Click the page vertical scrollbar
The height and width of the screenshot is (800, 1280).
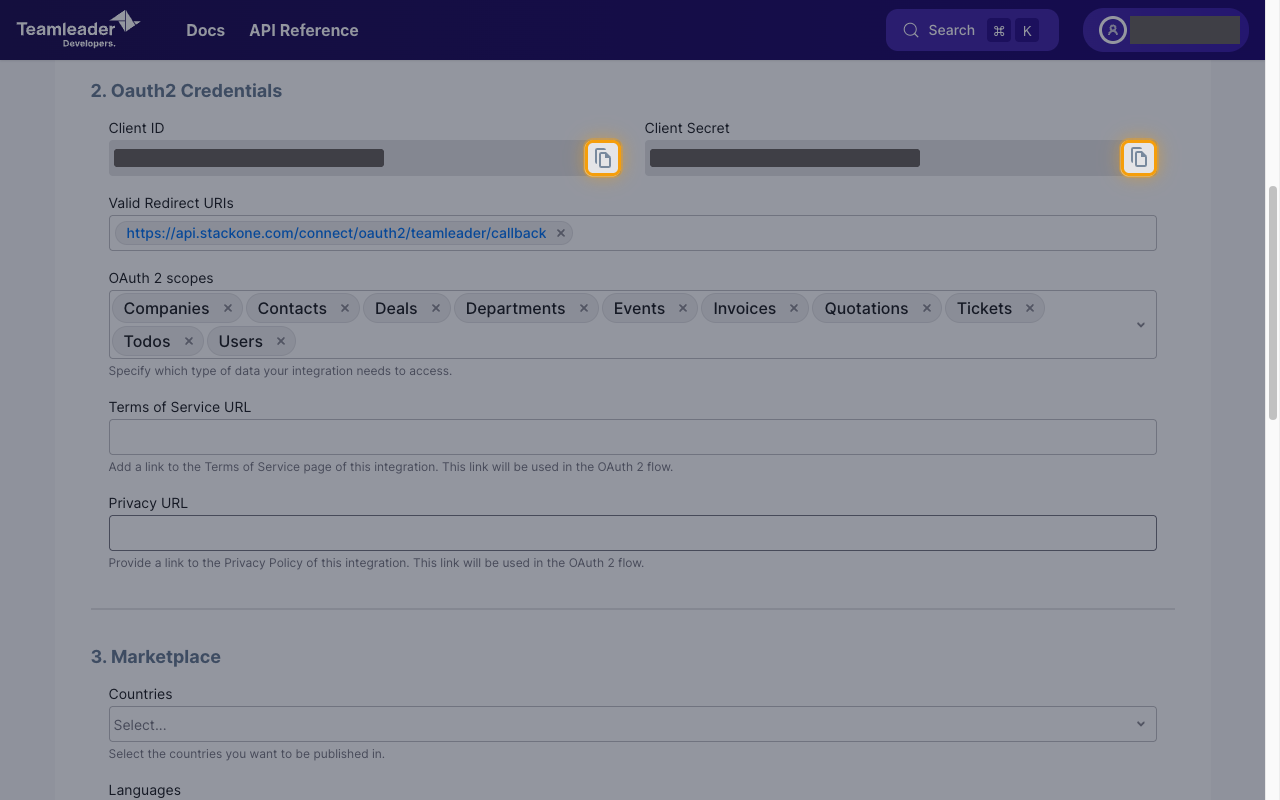click(1273, 302)
